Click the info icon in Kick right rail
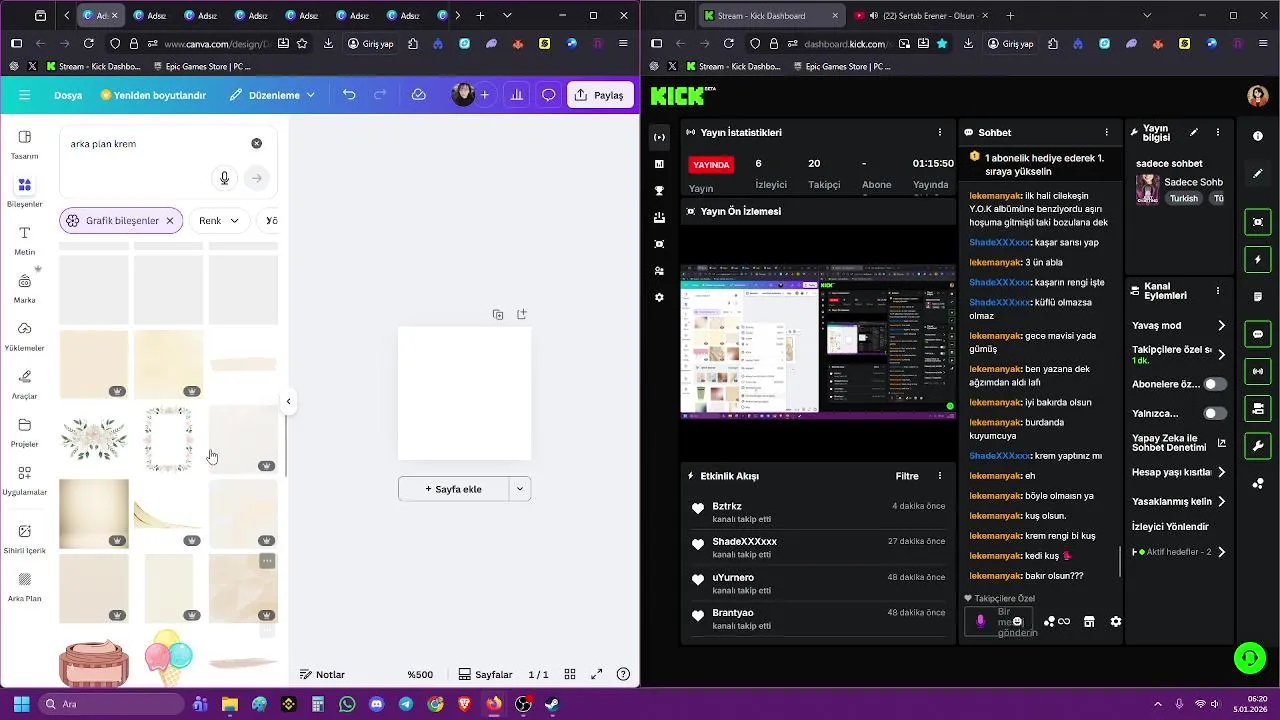This screenshot has width=1280, height=720. [1258, 135]
